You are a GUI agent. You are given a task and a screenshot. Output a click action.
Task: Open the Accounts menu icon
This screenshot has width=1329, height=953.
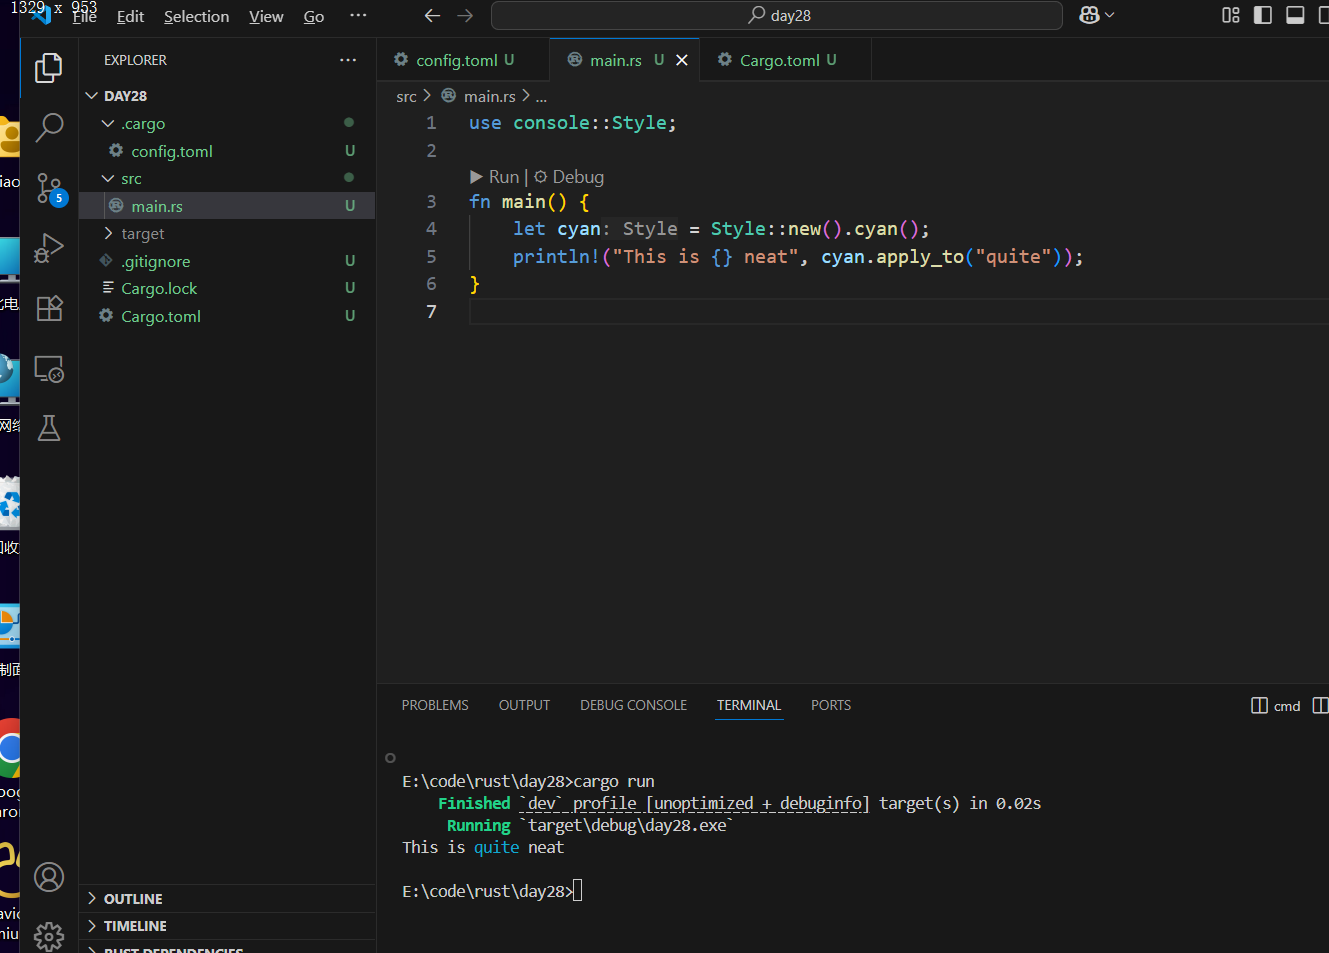click(x=49, y=877)
